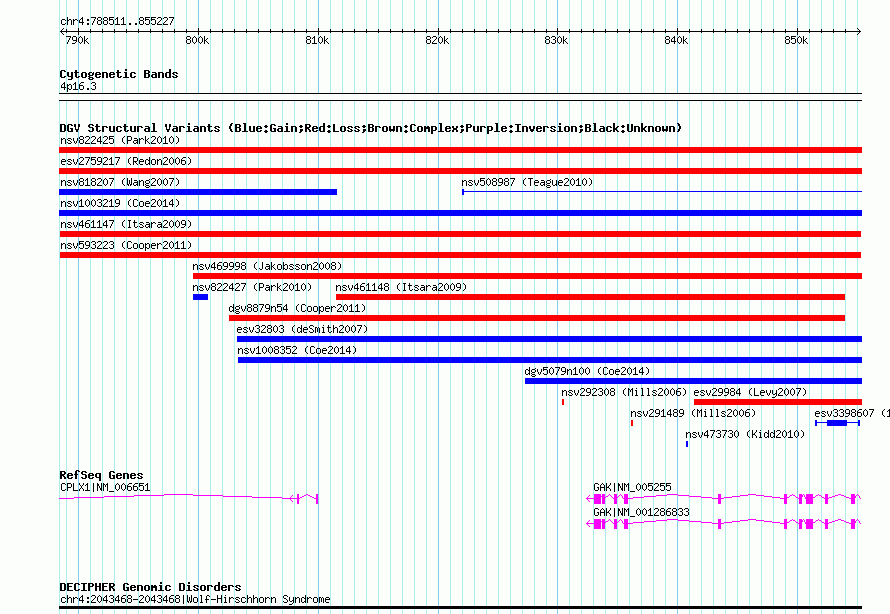The image size is (890, 614).
Task: Click the dgv8879n54 (Cooper2011) variant label
Action: click(297, 308)
